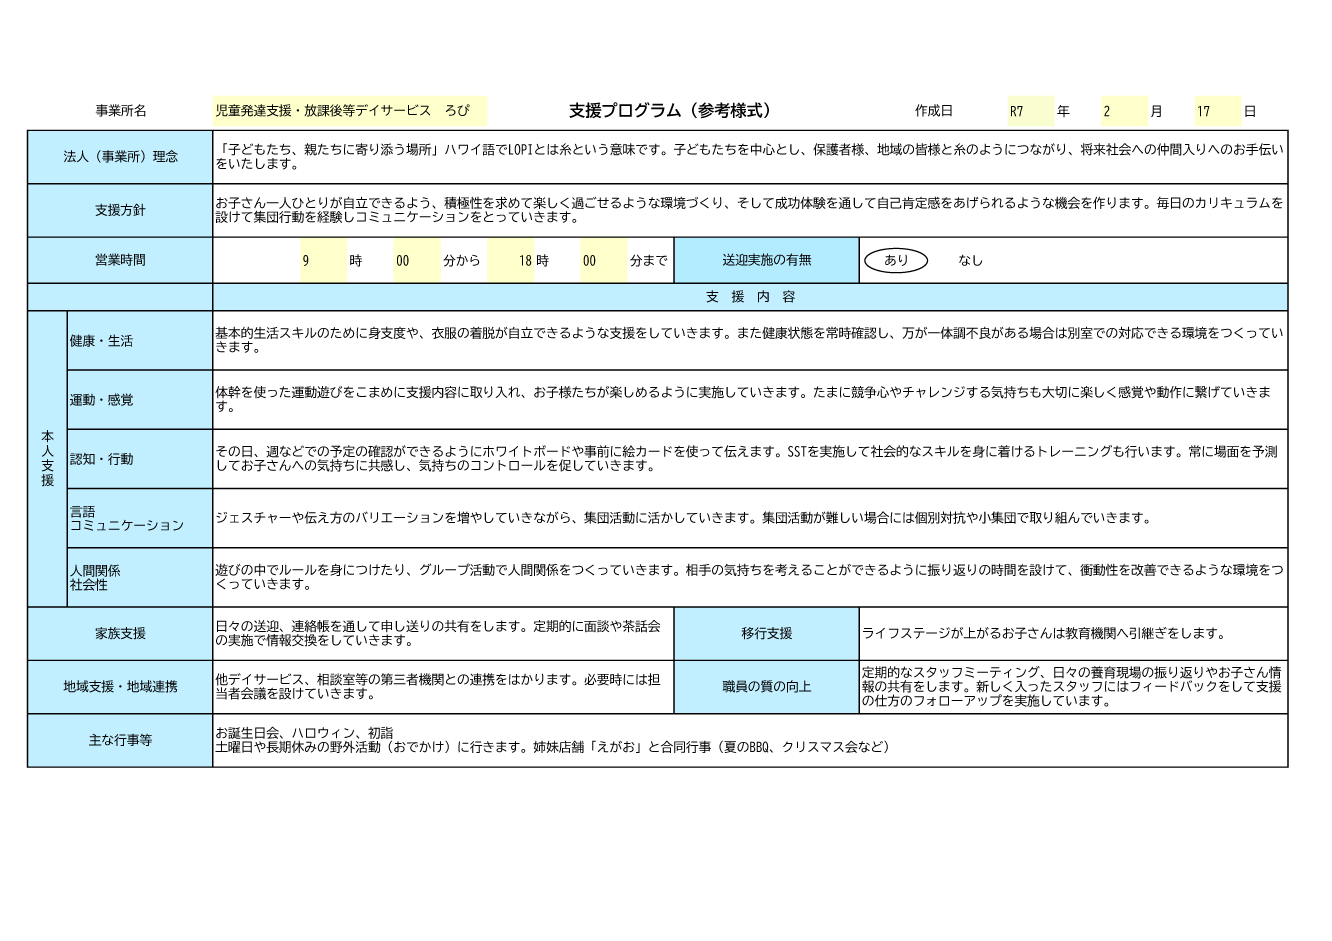Choose the なし transport option
This screenshot has height=941, width=1332.
click(970, 261)
